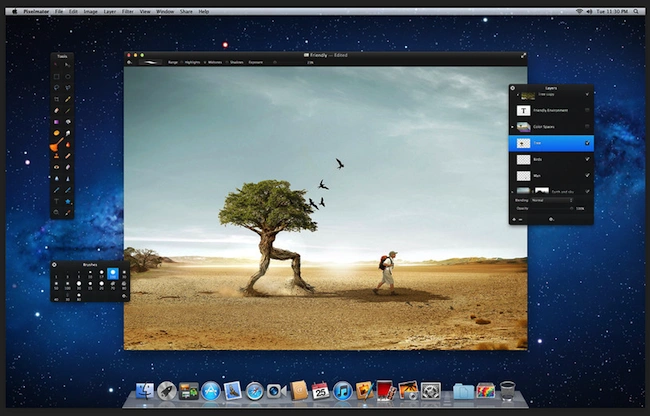Select the Sponge tool
Screen dimensions: 650x416
click(x=56, y=133)
